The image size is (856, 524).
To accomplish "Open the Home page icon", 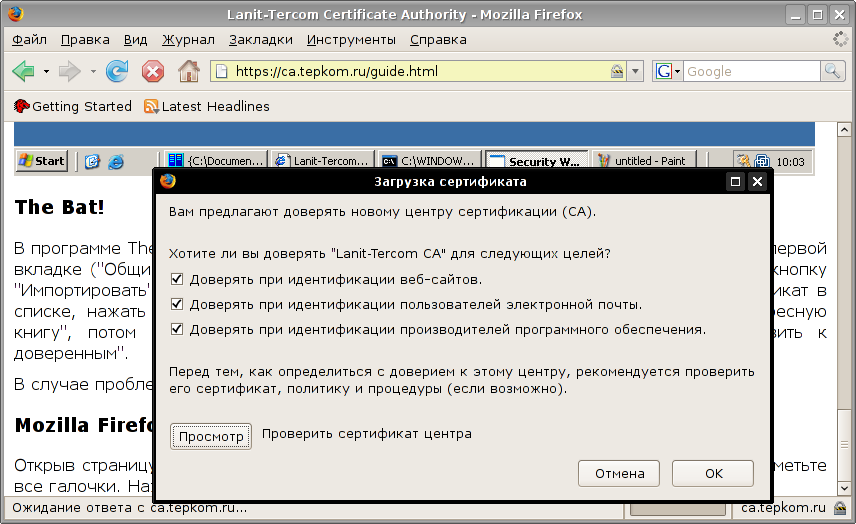I will tap(189, 72).
